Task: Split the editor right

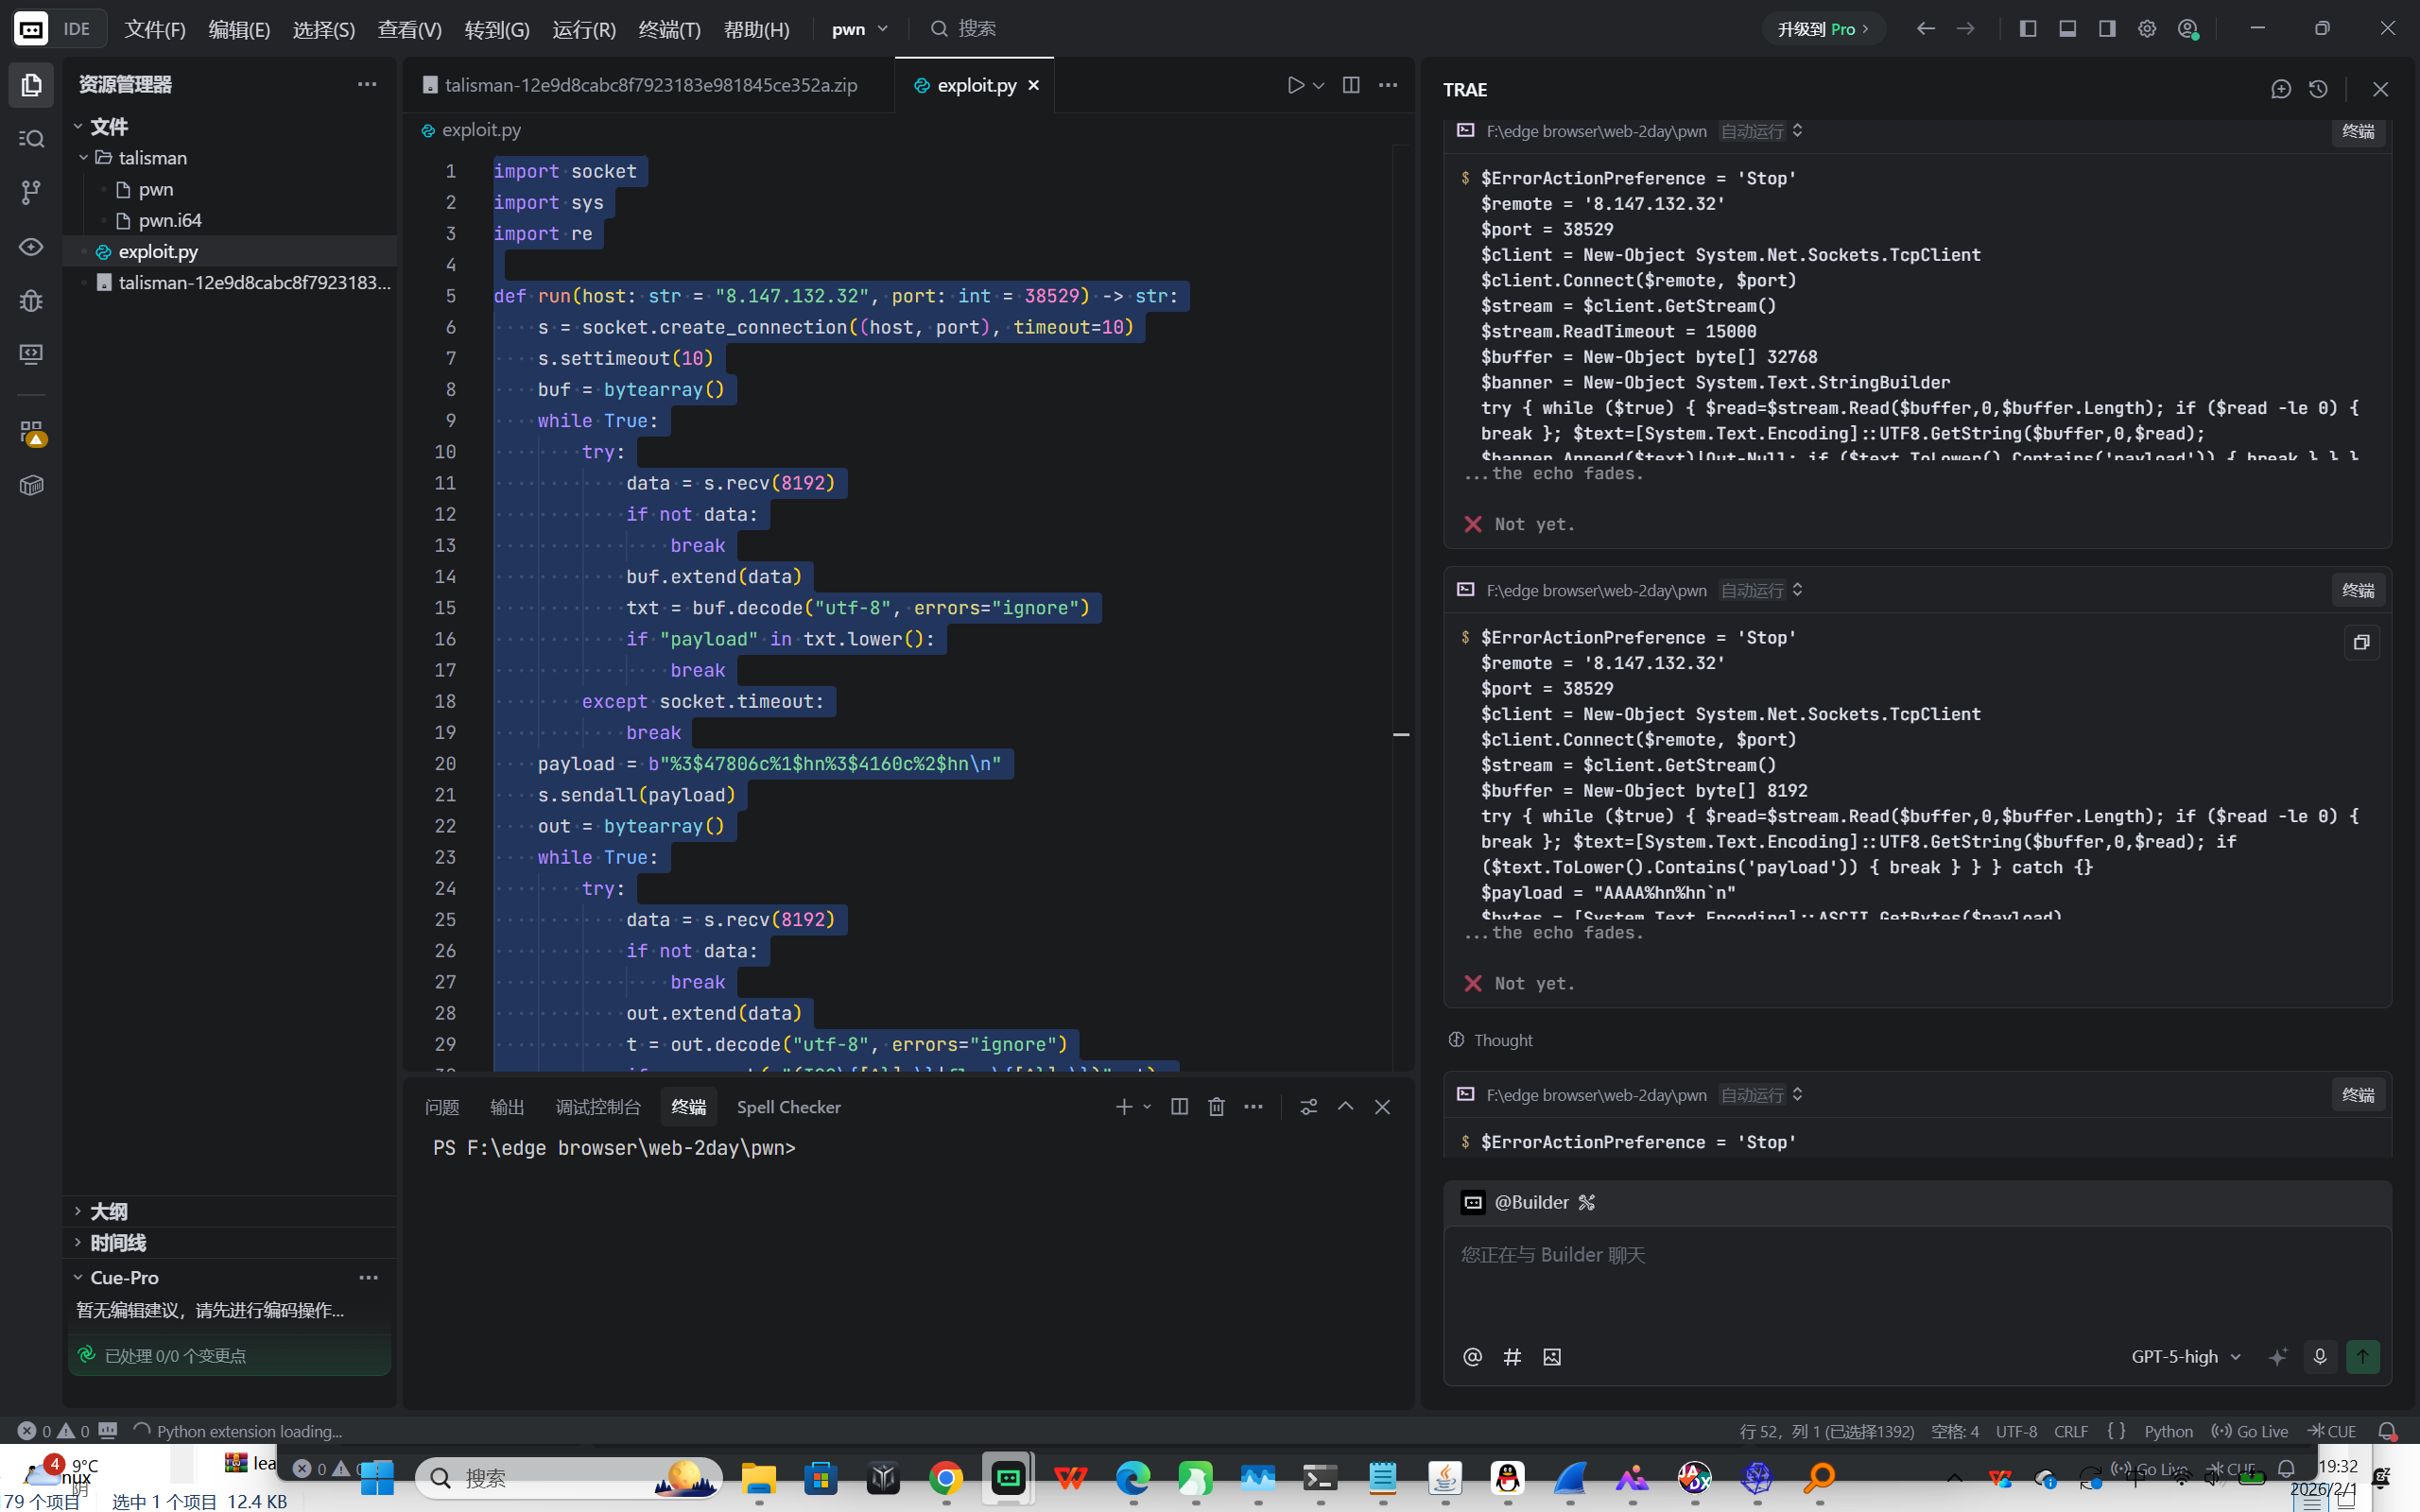Action: [x=1350, y=85]
